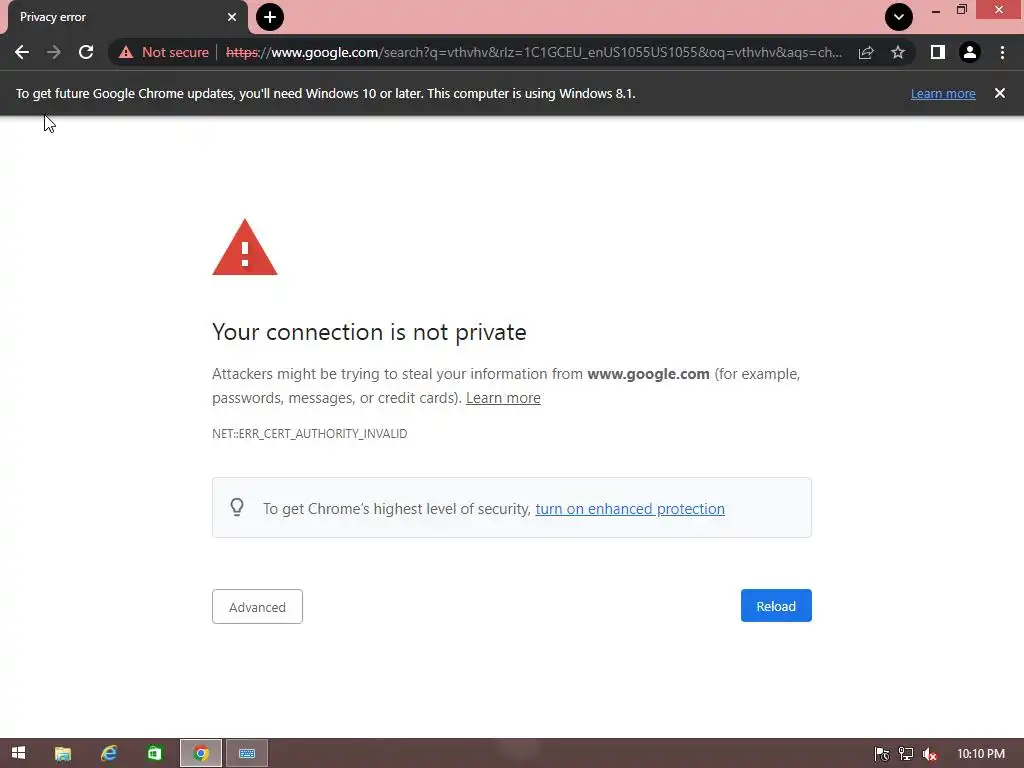Click the lightbulb security tip icon
The width and height of the screenshot is (1024, 768).
pyautogui.click(x=237, y=507)
